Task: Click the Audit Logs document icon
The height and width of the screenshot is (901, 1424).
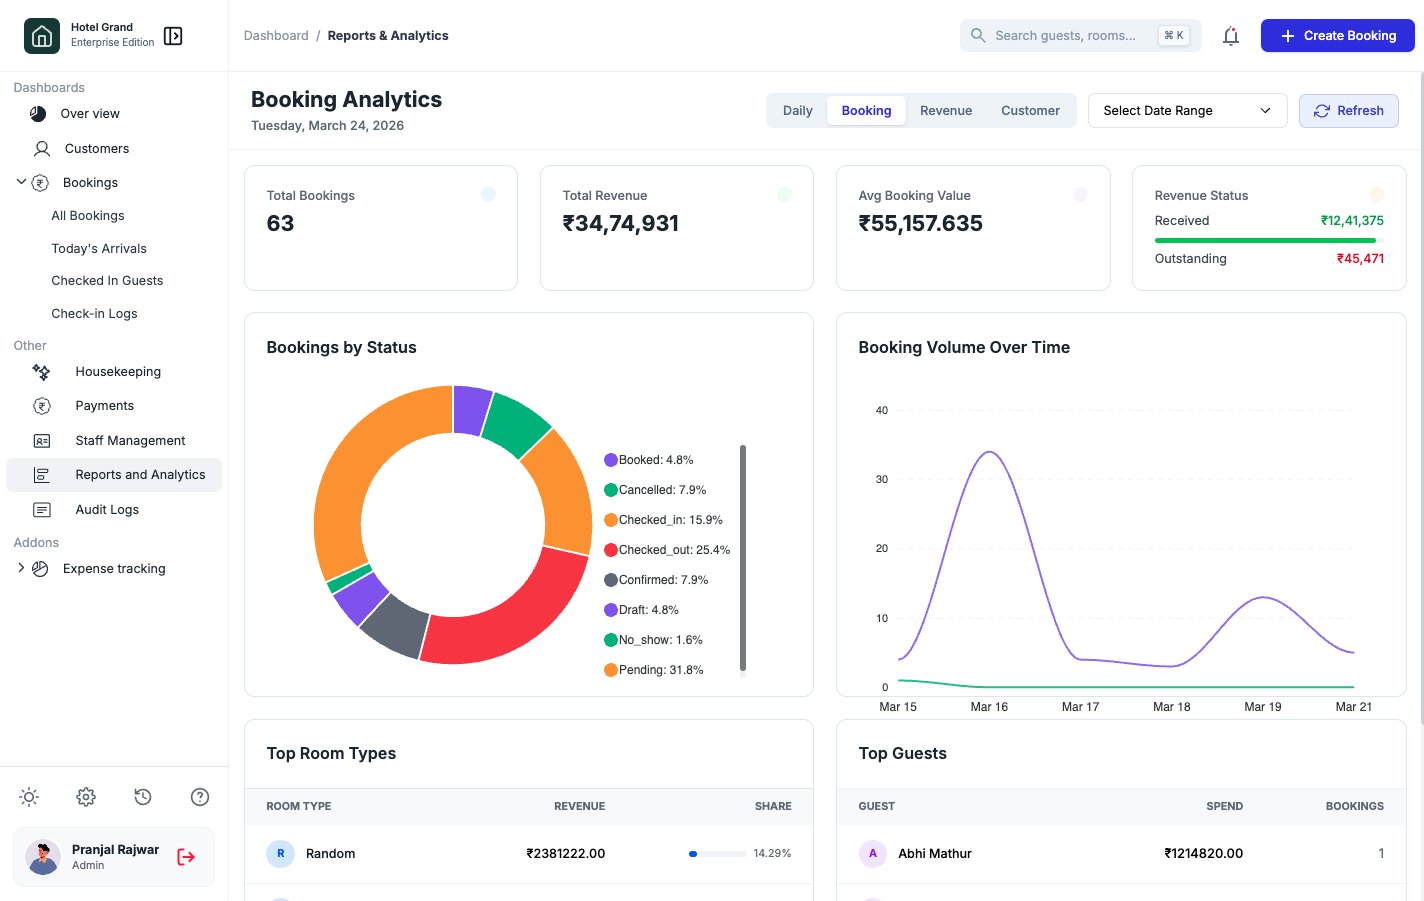Action: pyautogui.click(x=40, y=509)
